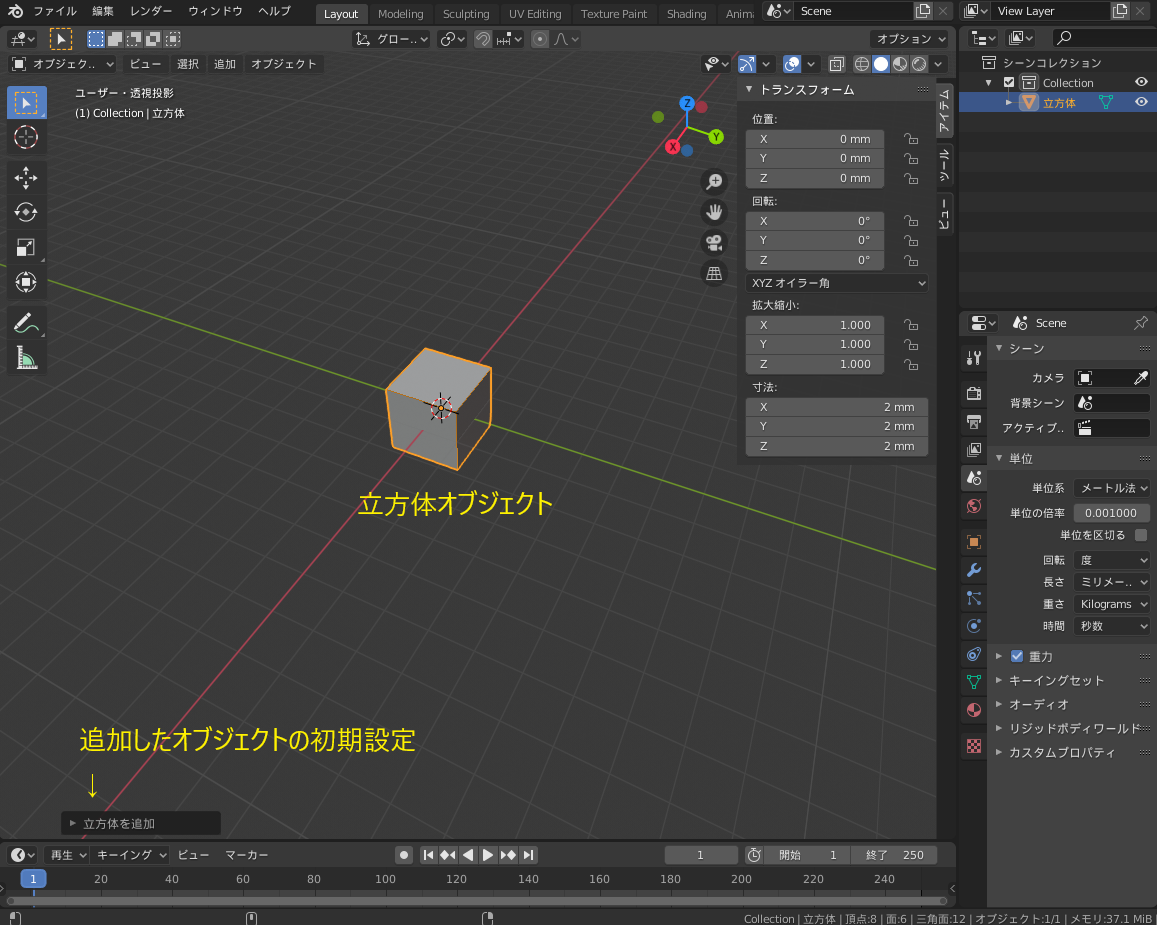The width and height of the screenshot is (1157, 925).
Task: Open the 単位系 メートル法 dropdown
Action: (1111, 488)
